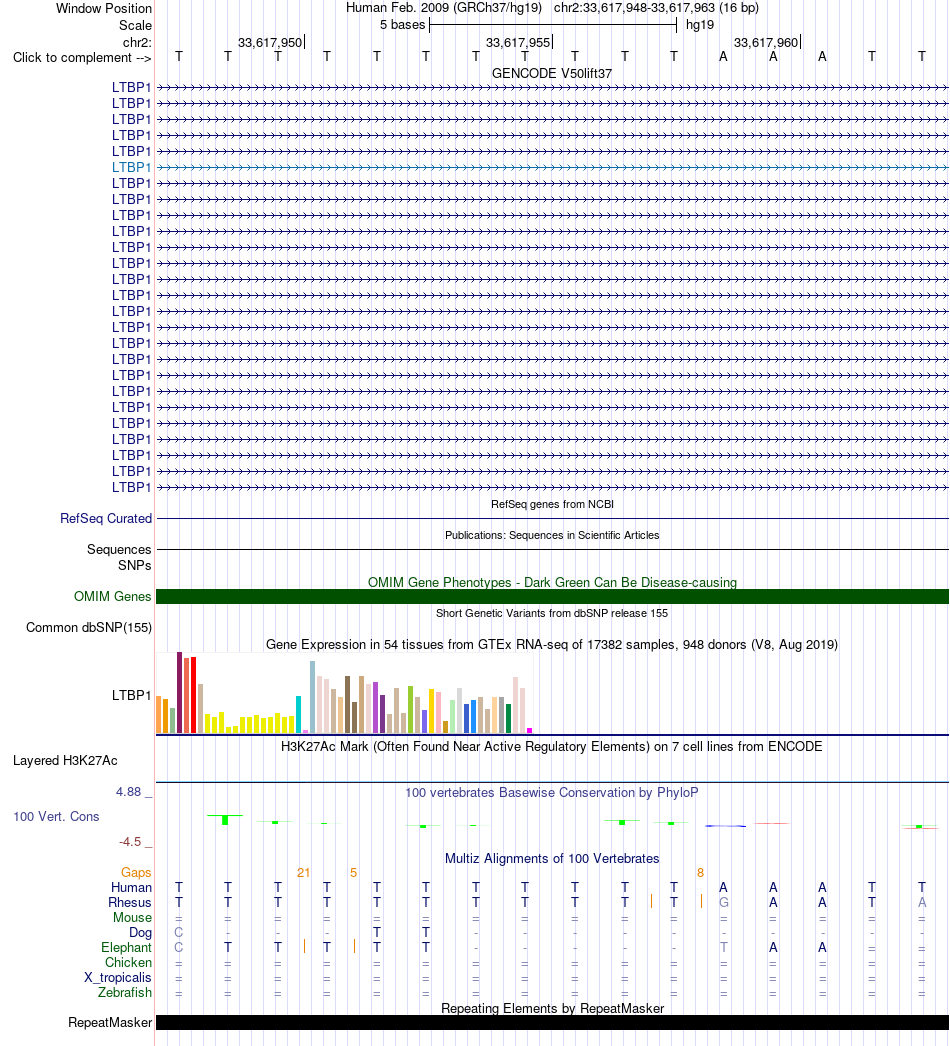
Task: Click the 100 Vert. Cons label
Action: 57,817
